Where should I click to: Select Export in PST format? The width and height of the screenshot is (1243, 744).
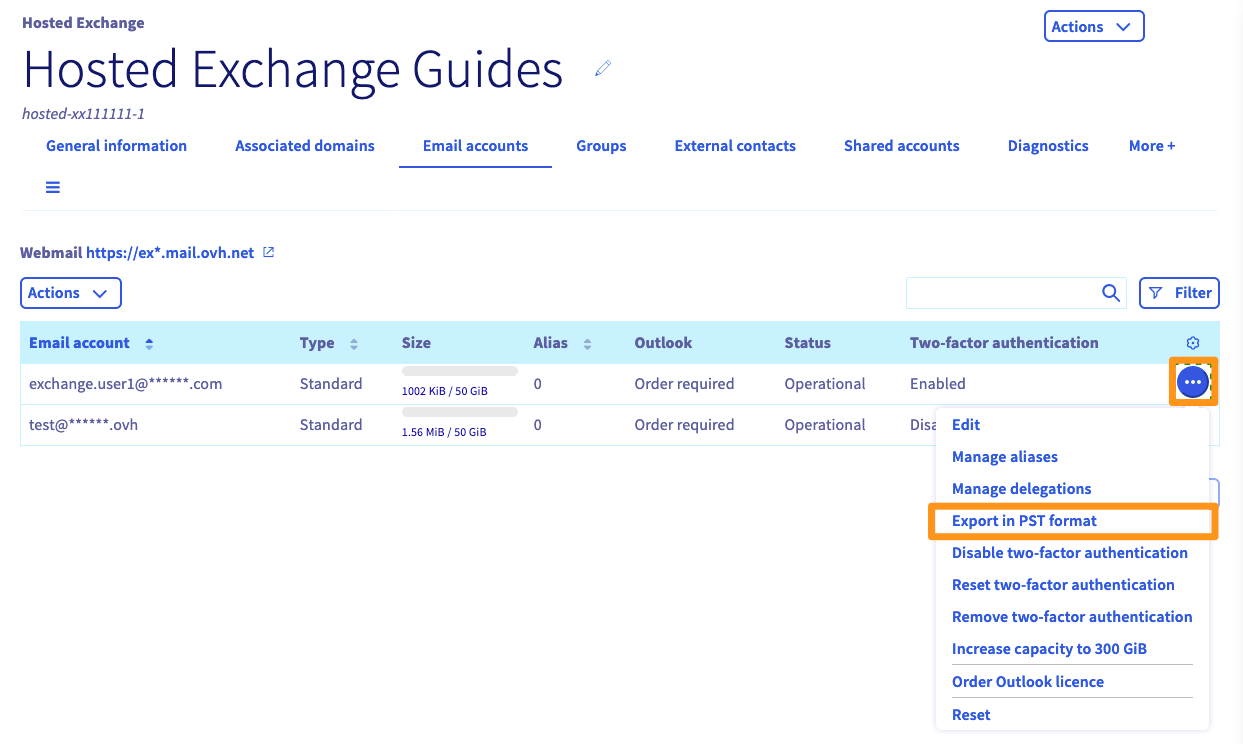coord(1024,521)
